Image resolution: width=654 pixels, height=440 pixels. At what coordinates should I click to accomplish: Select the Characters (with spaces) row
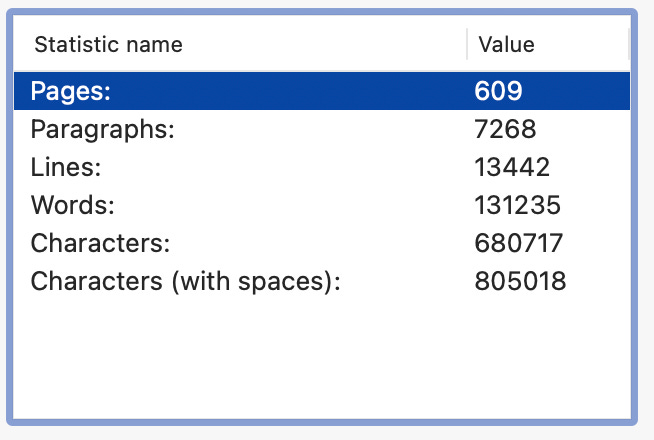(322, 281)
